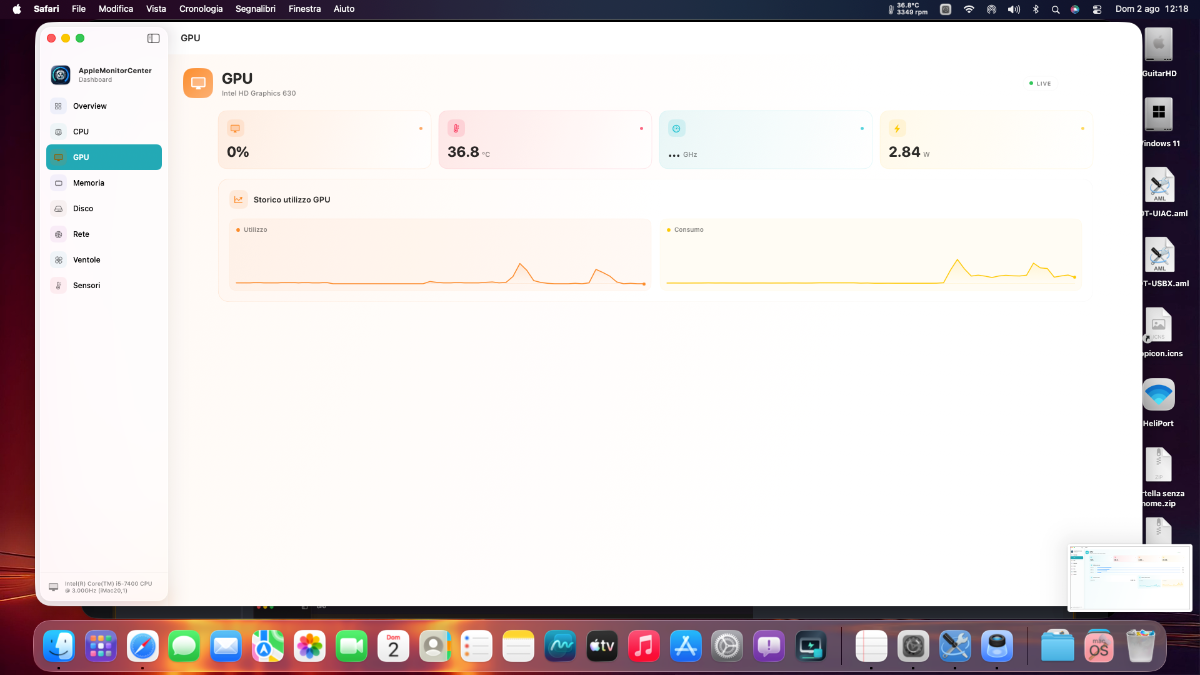Click the 36.8 °C temperature value

tap(469, 152)
